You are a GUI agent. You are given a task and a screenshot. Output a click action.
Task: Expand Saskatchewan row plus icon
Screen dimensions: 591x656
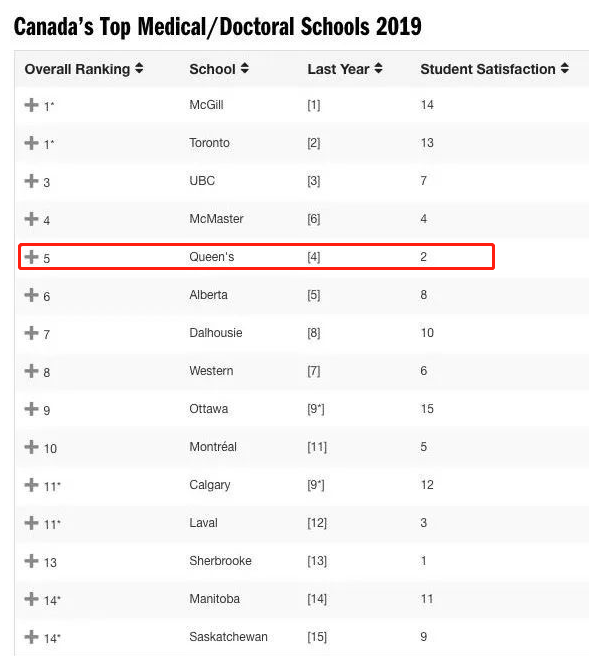pos(31,637)
